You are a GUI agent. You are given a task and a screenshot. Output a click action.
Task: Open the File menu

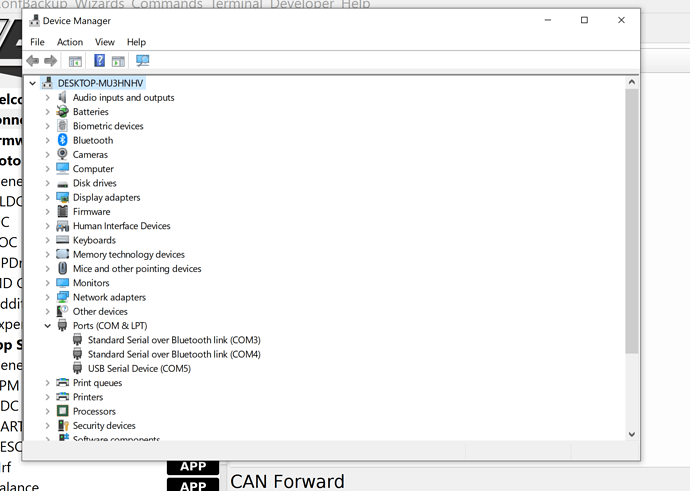tap(37, 42)
